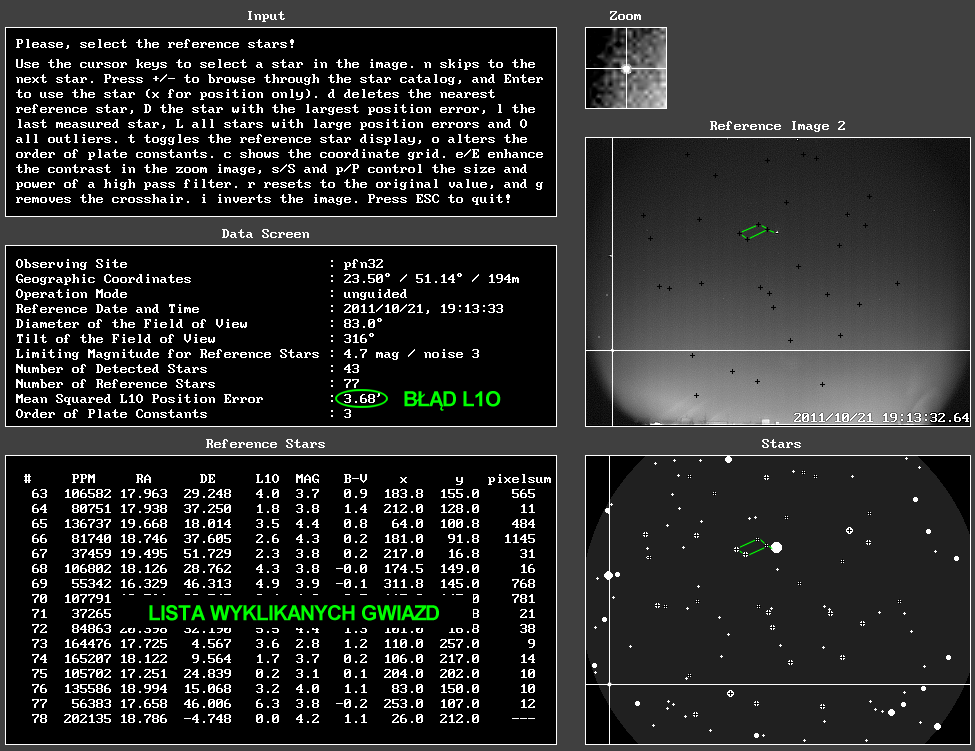Click coordinates value '23.50° / 51.14° / 194m'
This screenshot has height=751, width=975.
(x=432, y=279)
